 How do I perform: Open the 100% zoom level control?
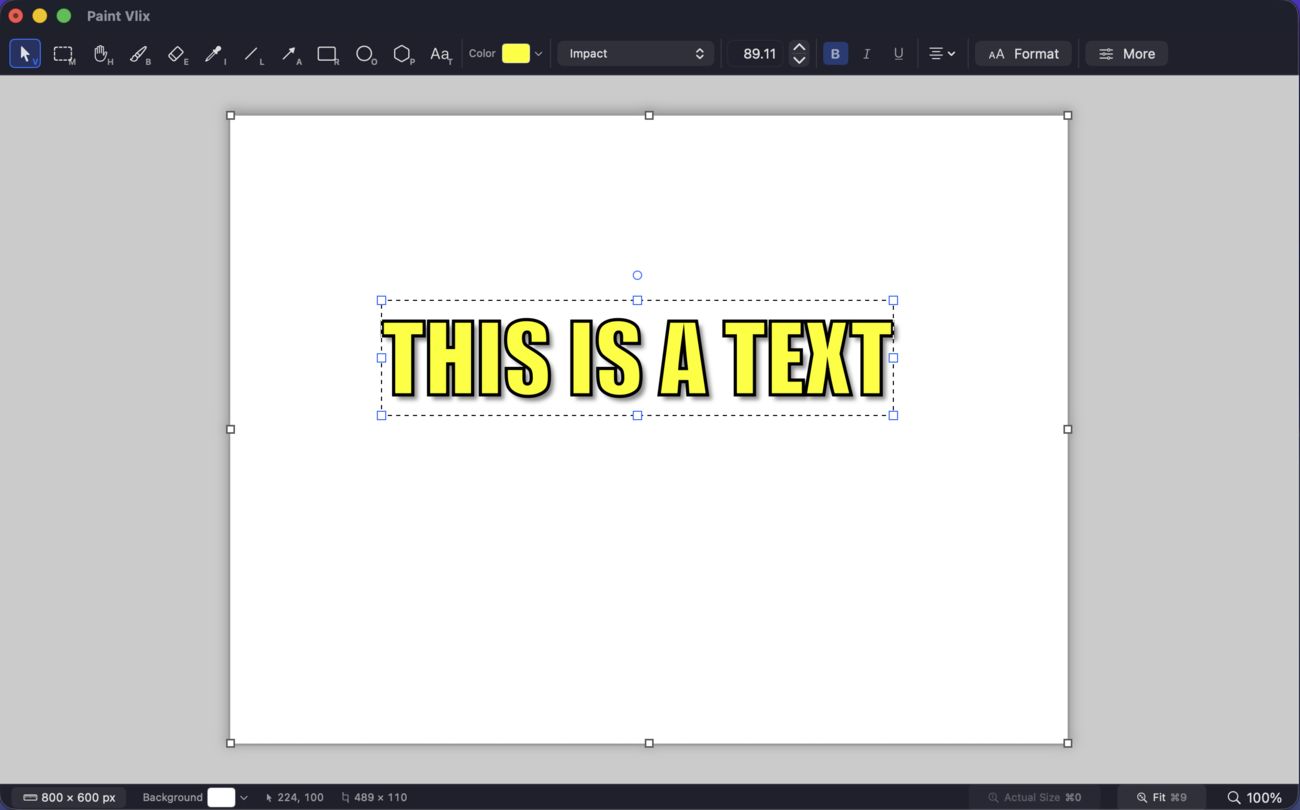coord(1254,797)
